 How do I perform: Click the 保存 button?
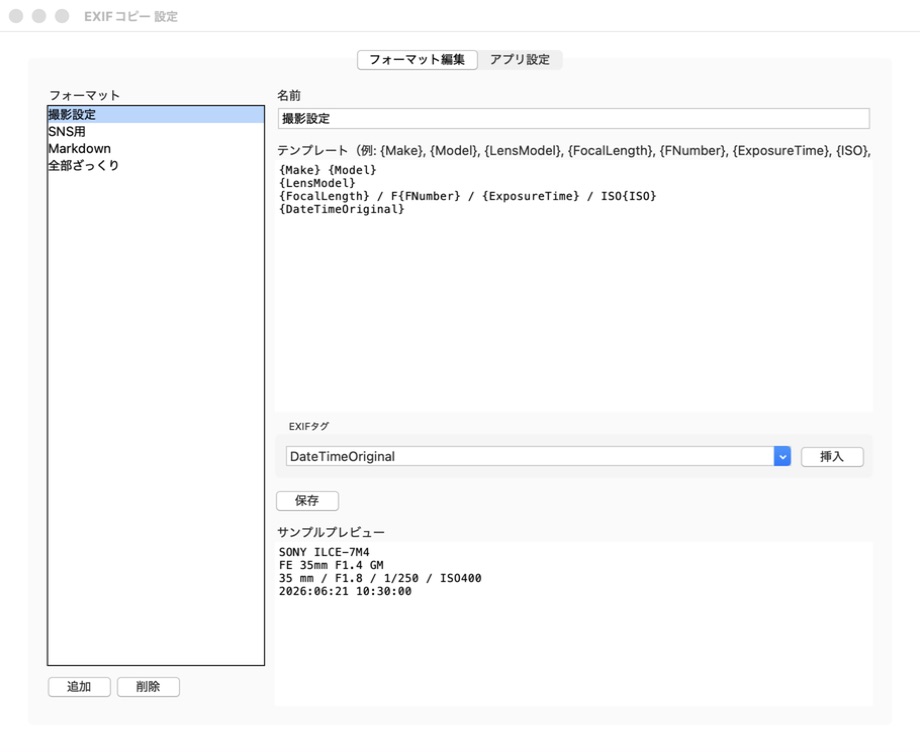pos(307,501)
